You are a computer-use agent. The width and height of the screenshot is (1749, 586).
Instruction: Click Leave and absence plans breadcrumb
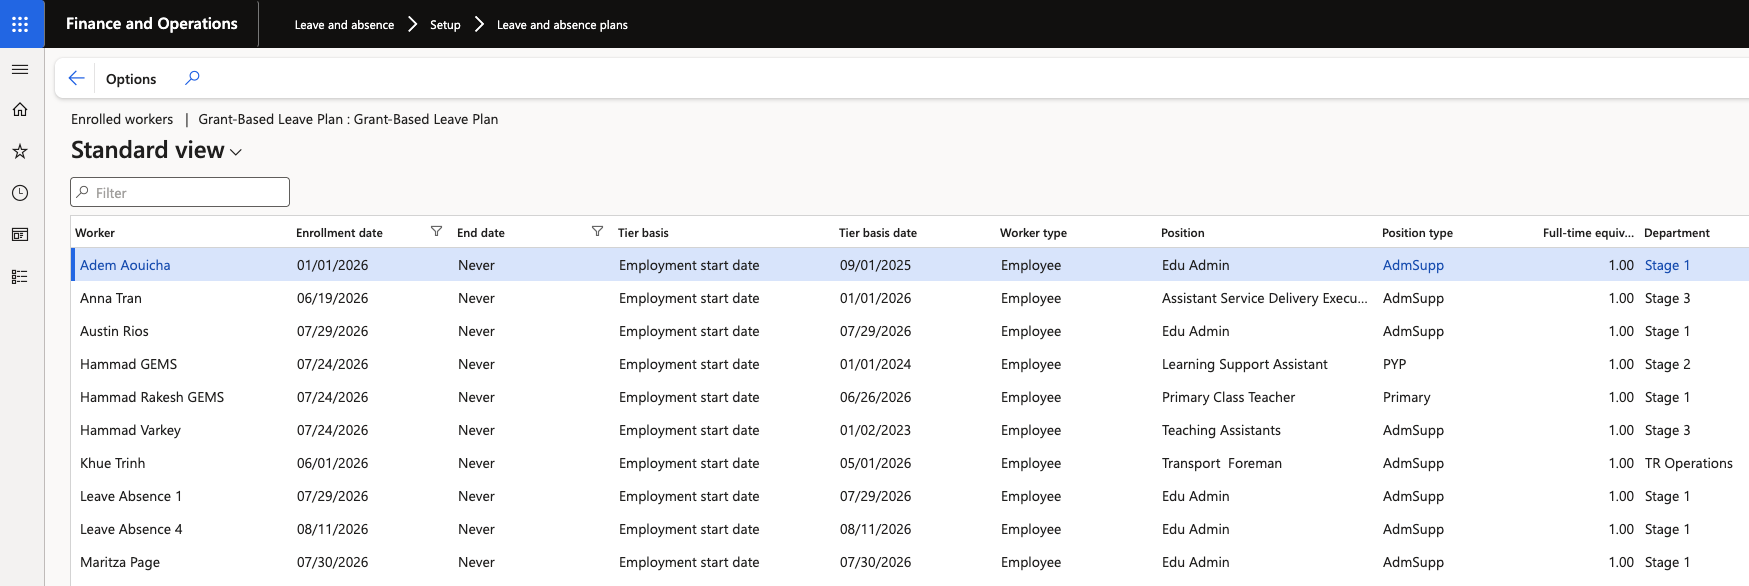point(562,25)
